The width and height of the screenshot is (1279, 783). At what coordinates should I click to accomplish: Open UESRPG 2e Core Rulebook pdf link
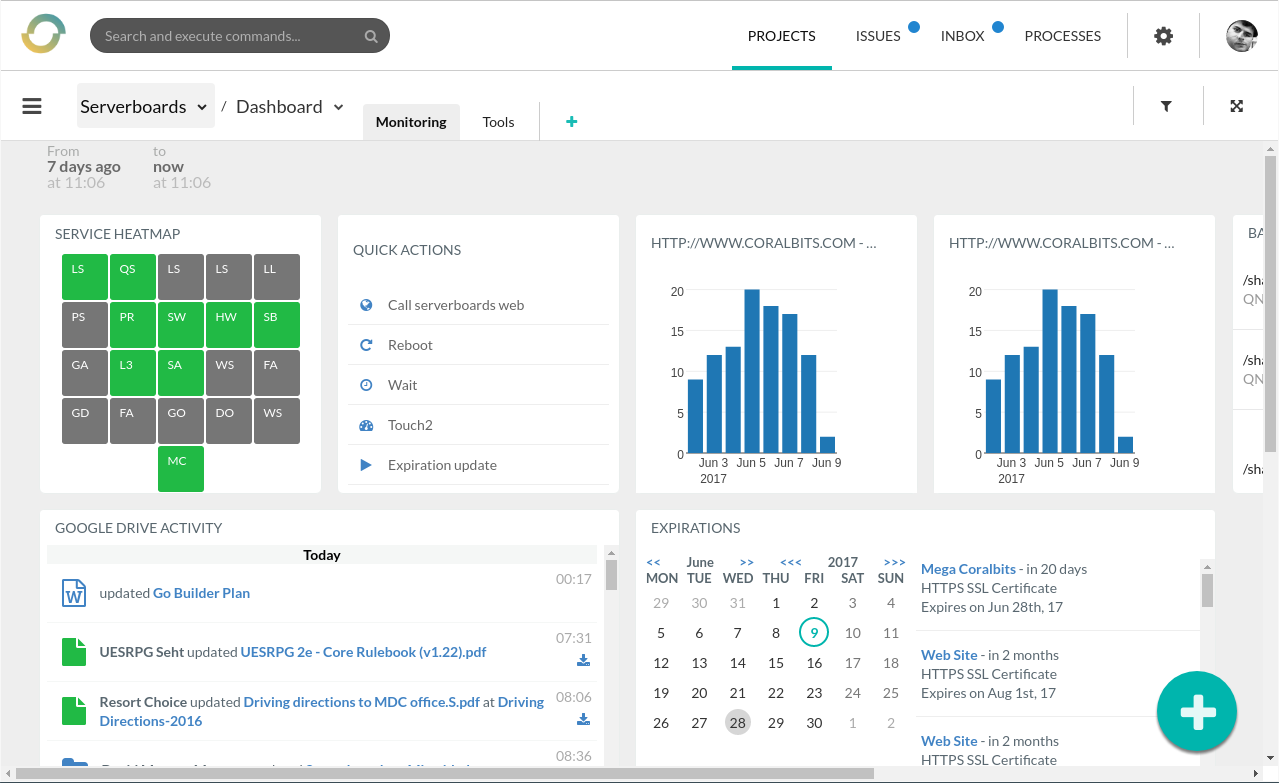(x=364, y=652)
